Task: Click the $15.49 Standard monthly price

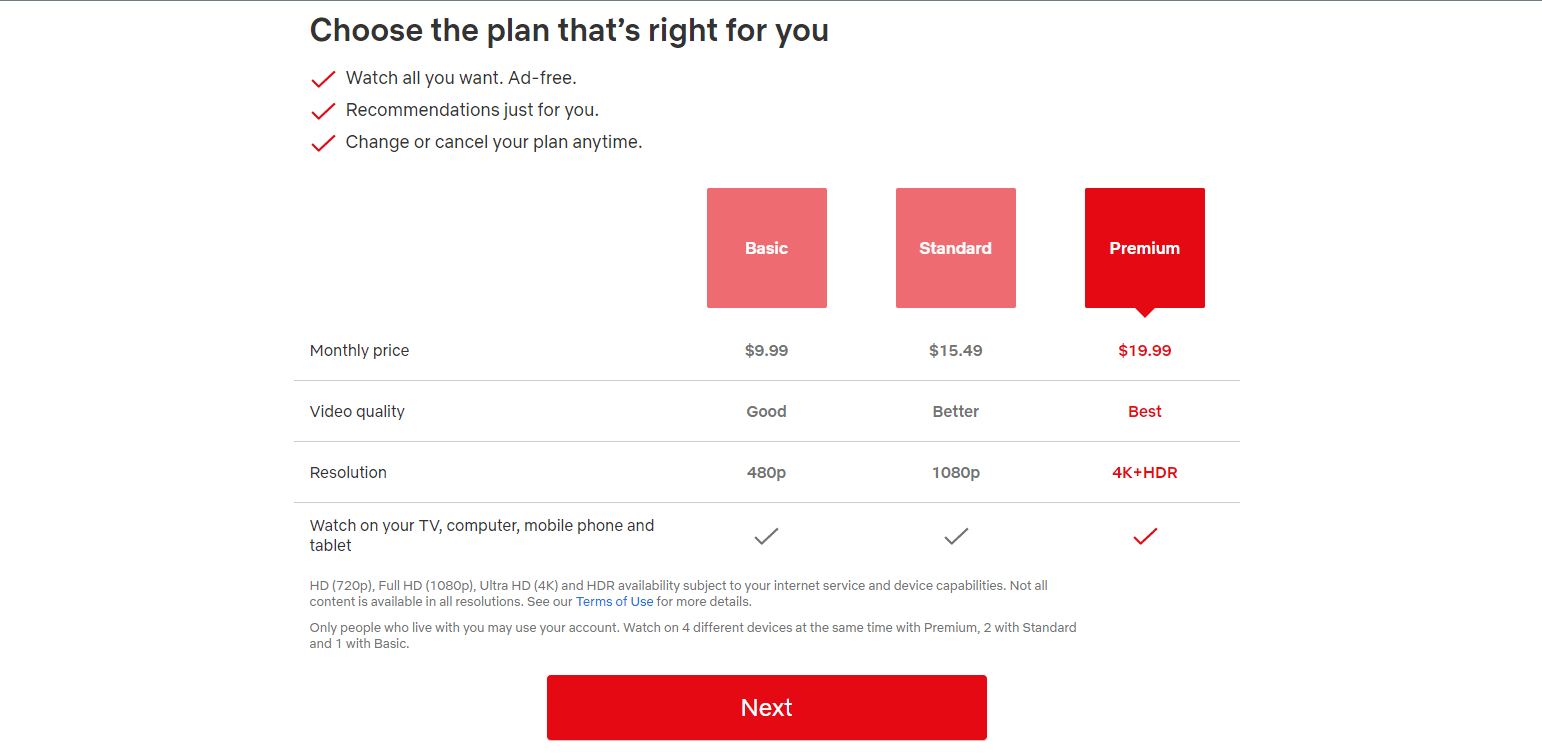Action: 956,351
